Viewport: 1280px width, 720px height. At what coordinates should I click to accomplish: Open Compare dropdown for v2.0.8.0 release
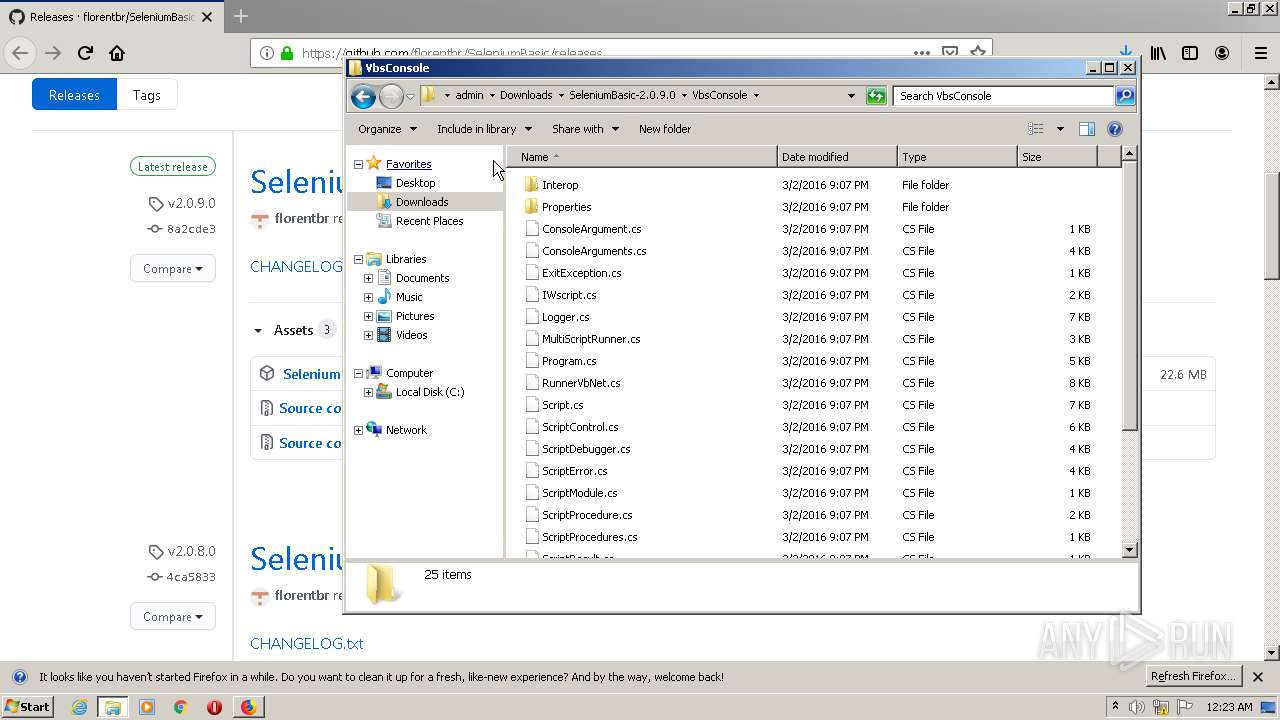pos(172,616)
